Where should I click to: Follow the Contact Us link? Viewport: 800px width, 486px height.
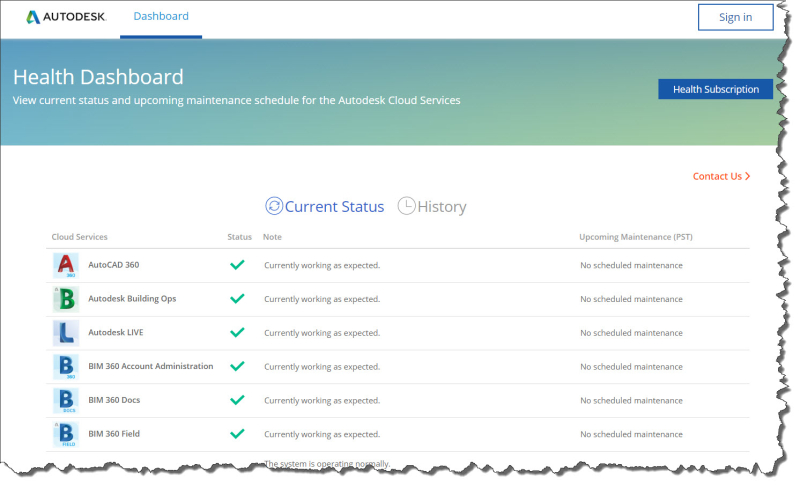tap(721, 176)
